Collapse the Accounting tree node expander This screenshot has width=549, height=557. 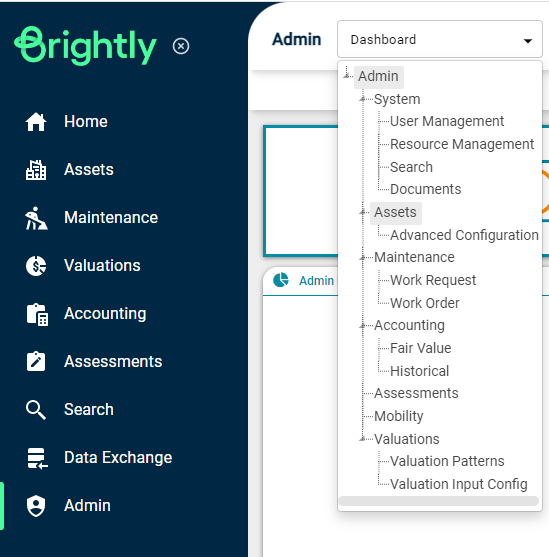click(x=362, y=325)
